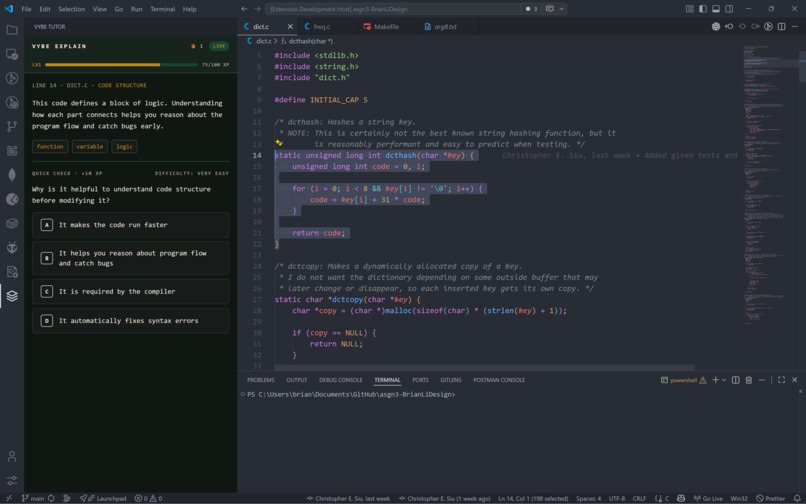Open Source Control branch icon in activity bar
The image size is (806, 504).
pos(12,126)
